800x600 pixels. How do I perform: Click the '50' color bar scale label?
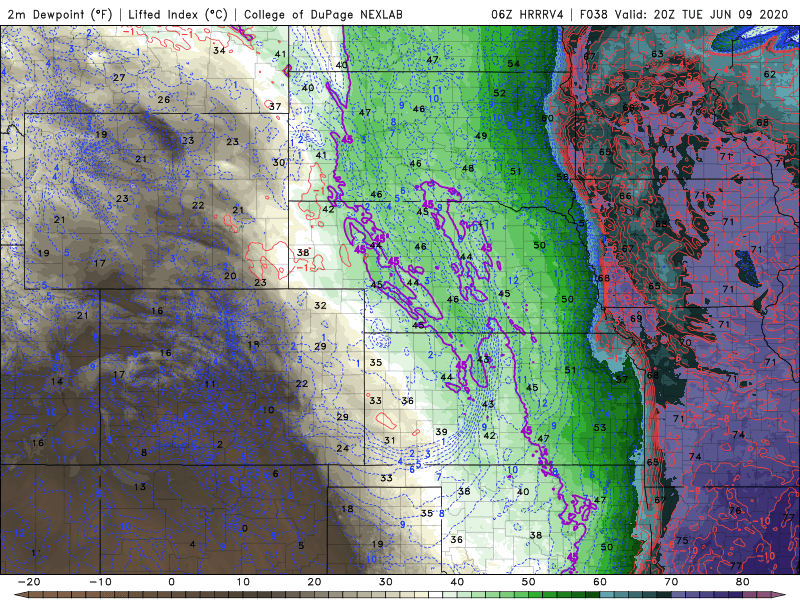point(529,582)
